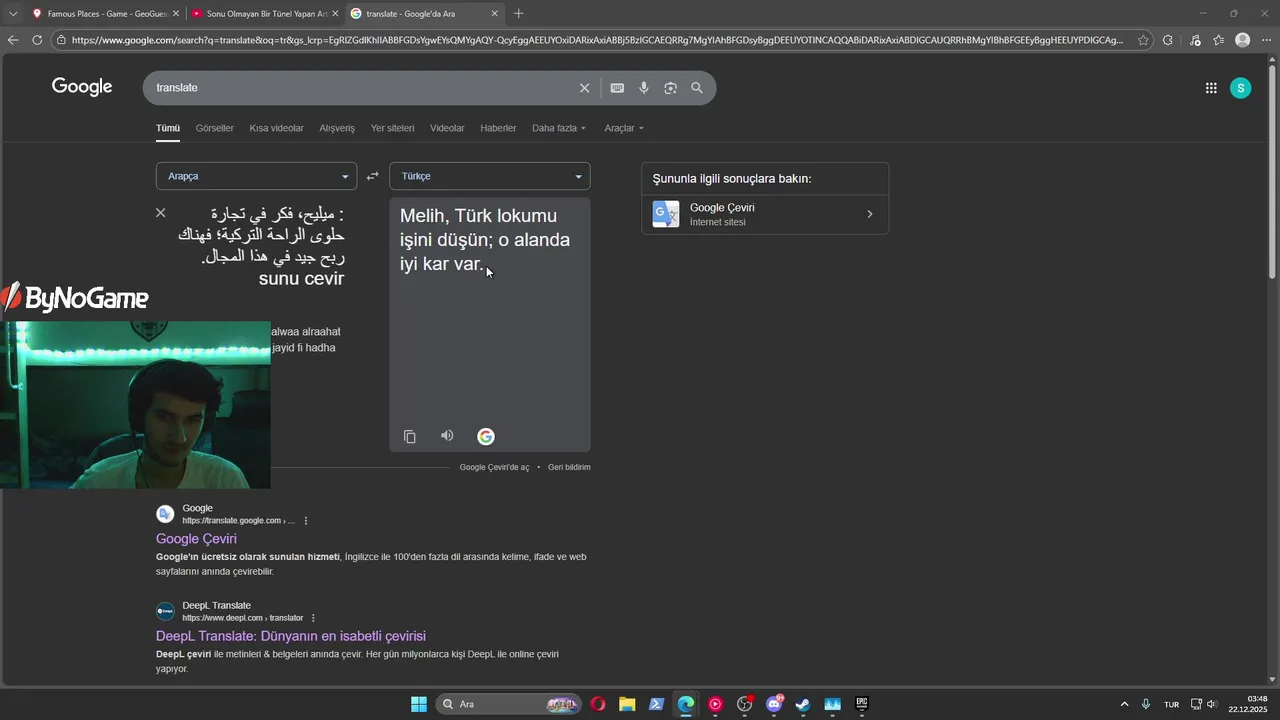Open Steam from the taskbar
The image size is (1280, 720).
pyautogui.click(x=803, y=704)
